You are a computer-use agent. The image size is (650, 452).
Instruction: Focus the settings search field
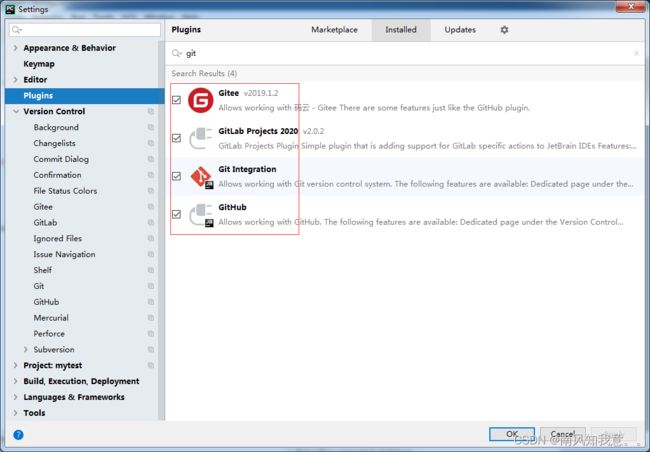pyautogui.click(x=85, y=30)
